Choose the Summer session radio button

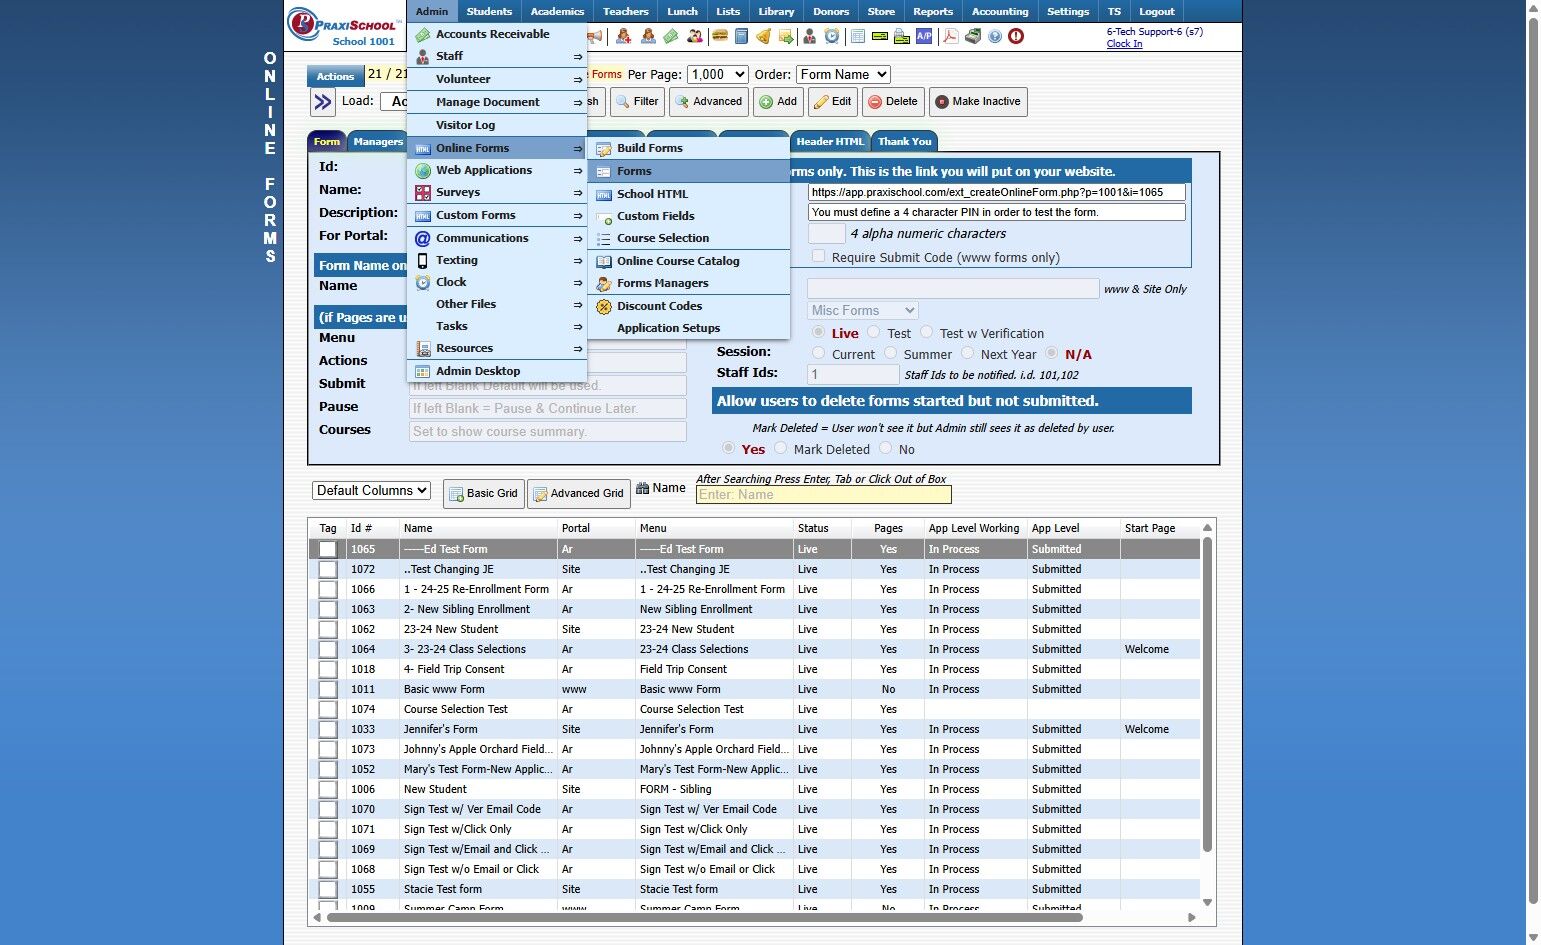[891, 354]
